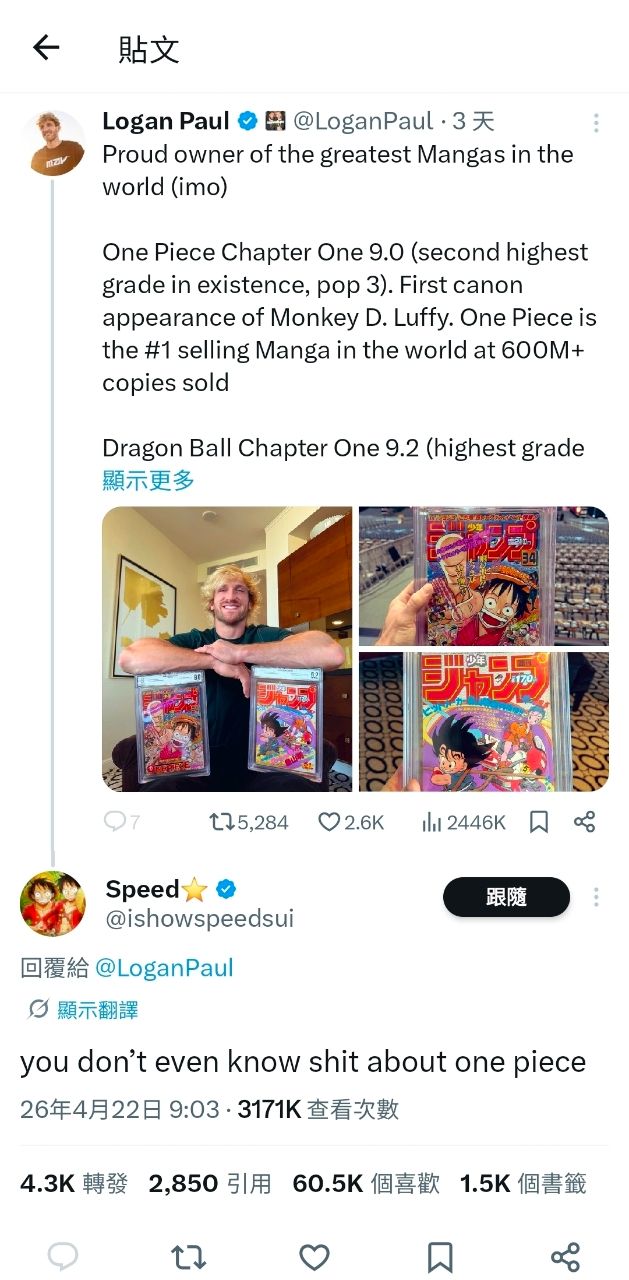Viewport: 629px width, 1280px height.
Task: Reply to Speed's post in bottom bar
Action: point(63,1257)
